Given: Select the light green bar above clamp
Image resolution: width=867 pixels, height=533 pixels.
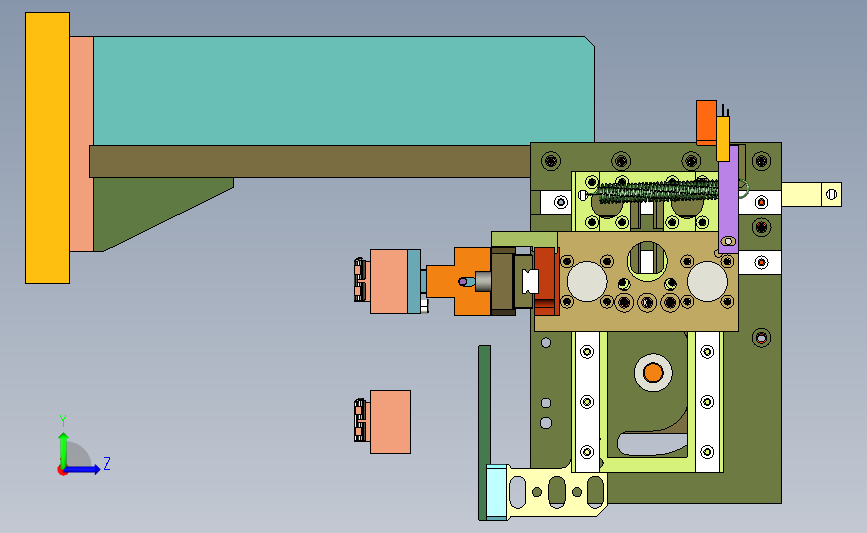Looking at the screenshot, I should (x=524, y=239).
